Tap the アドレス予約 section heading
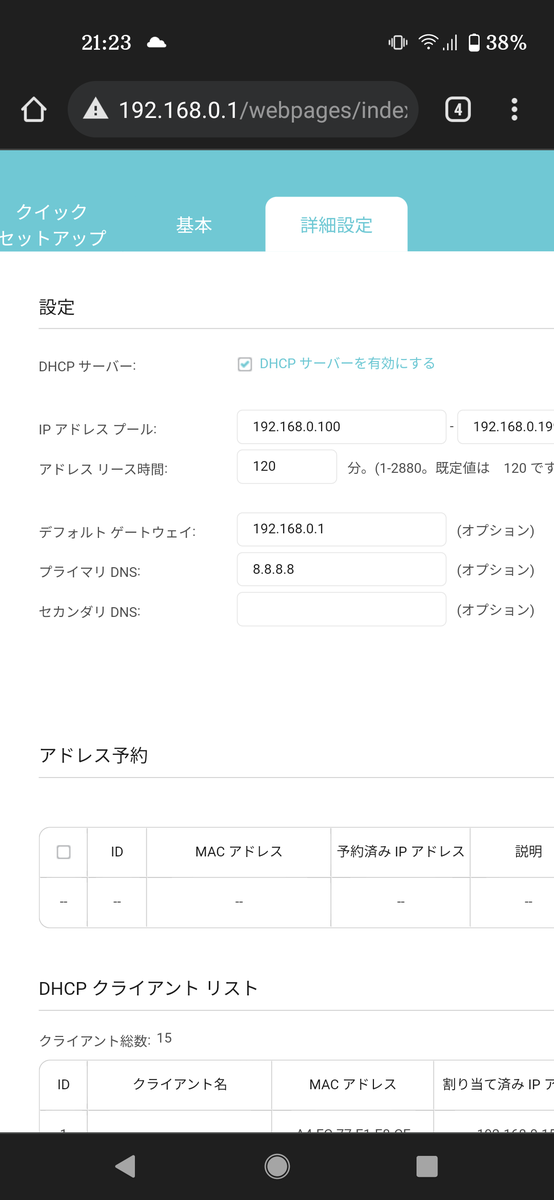The width and height of the screenshot is (554, 1200). (x=93, y=756)
